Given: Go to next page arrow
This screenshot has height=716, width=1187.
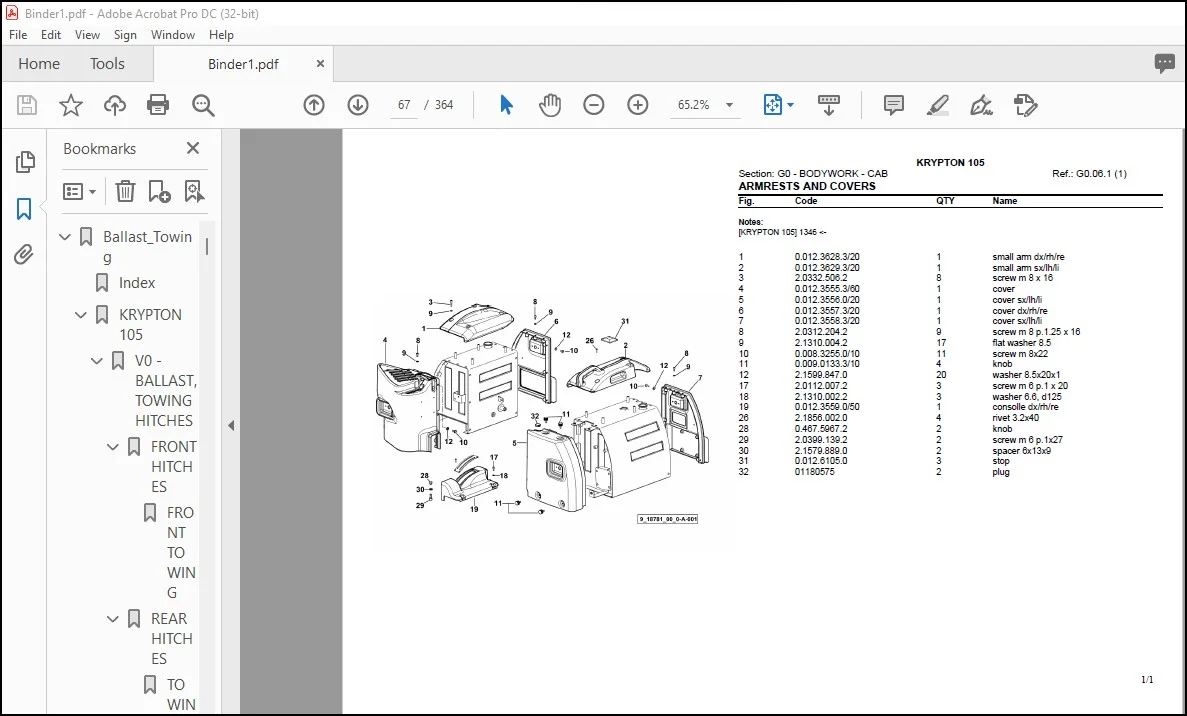Looking at the screenshot, I should (x=358, y=105).
